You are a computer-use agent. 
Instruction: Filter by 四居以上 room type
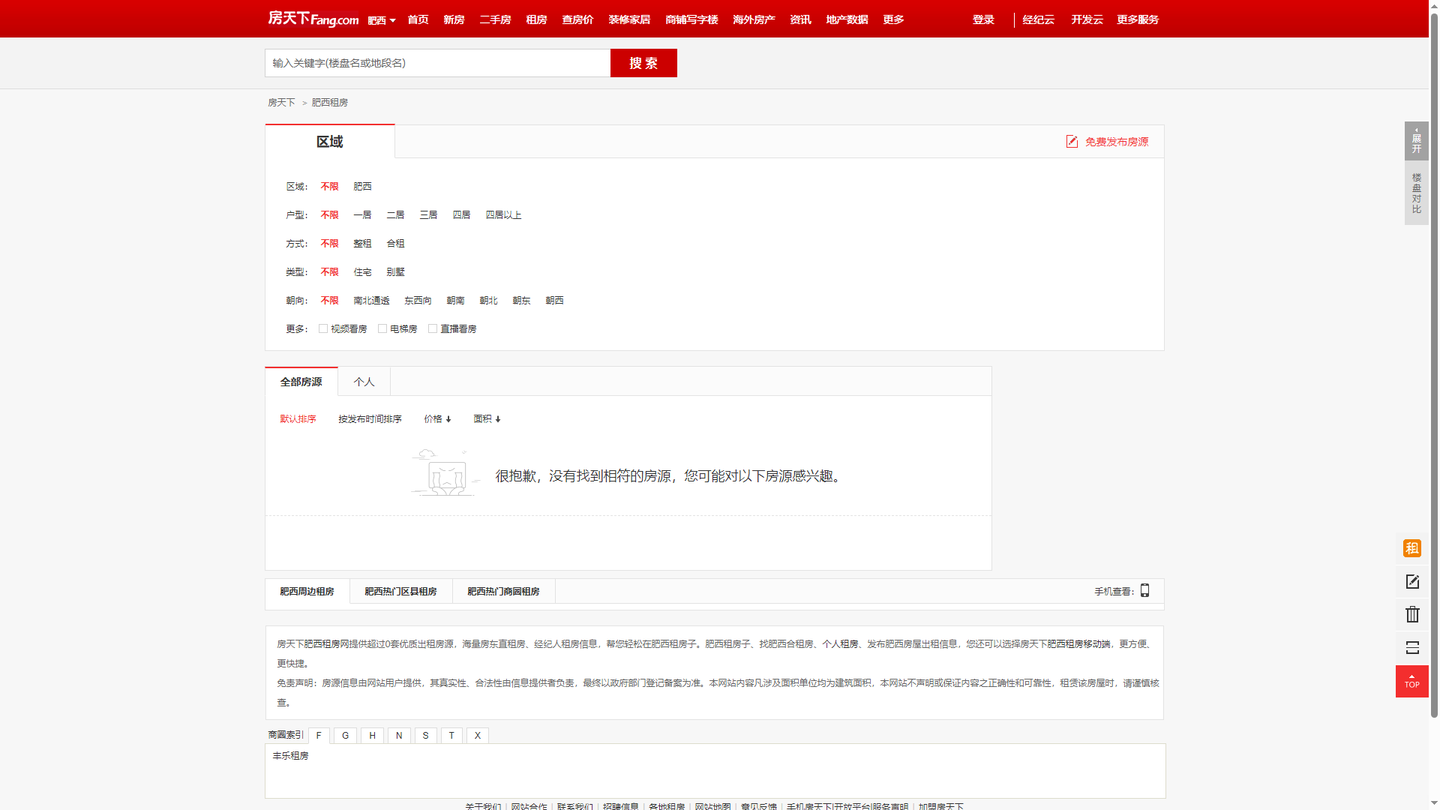503,215
